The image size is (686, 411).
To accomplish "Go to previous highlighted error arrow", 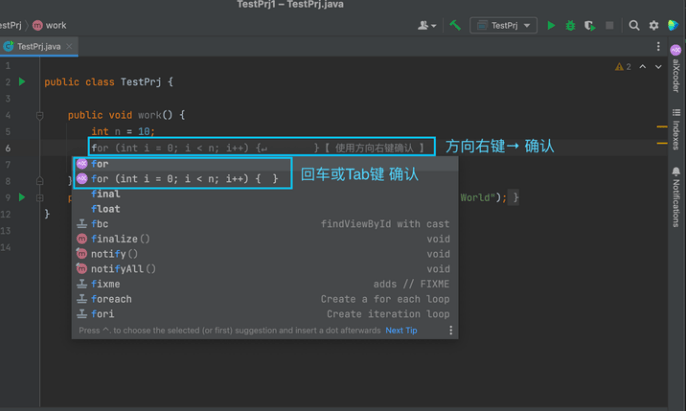I will (643, 67).
